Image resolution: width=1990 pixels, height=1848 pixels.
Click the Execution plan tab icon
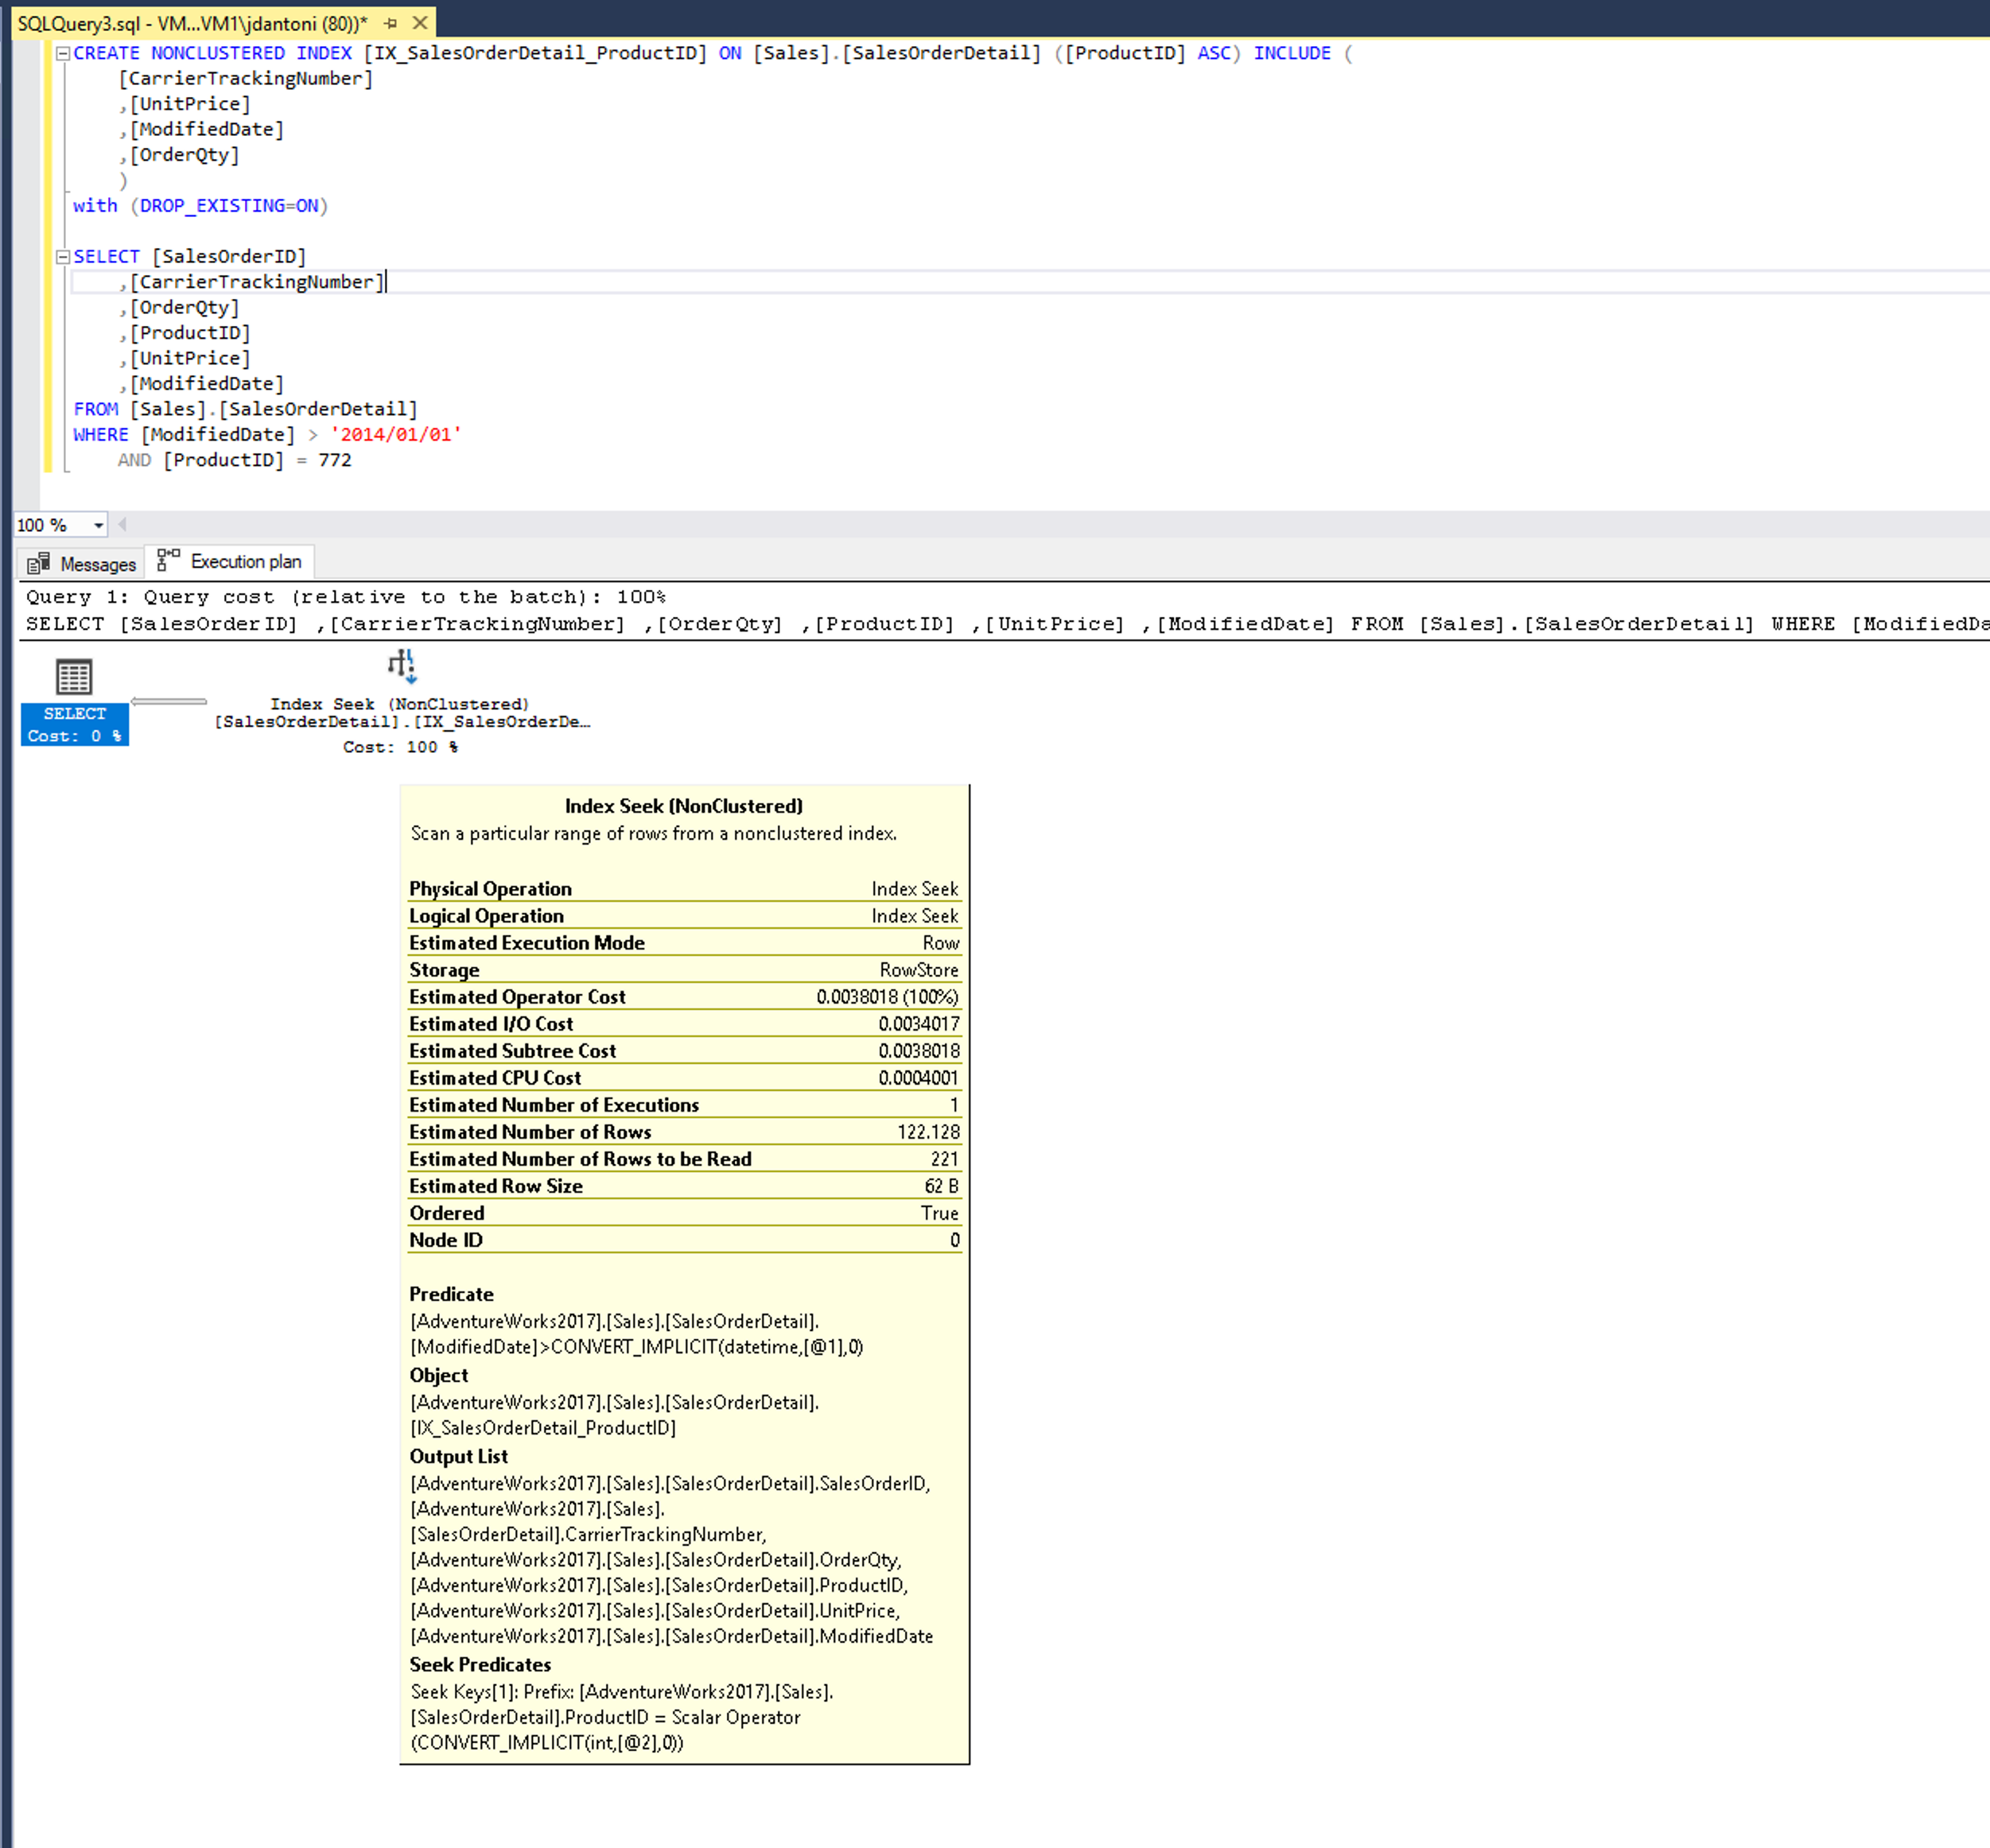(x=168, y=560)
